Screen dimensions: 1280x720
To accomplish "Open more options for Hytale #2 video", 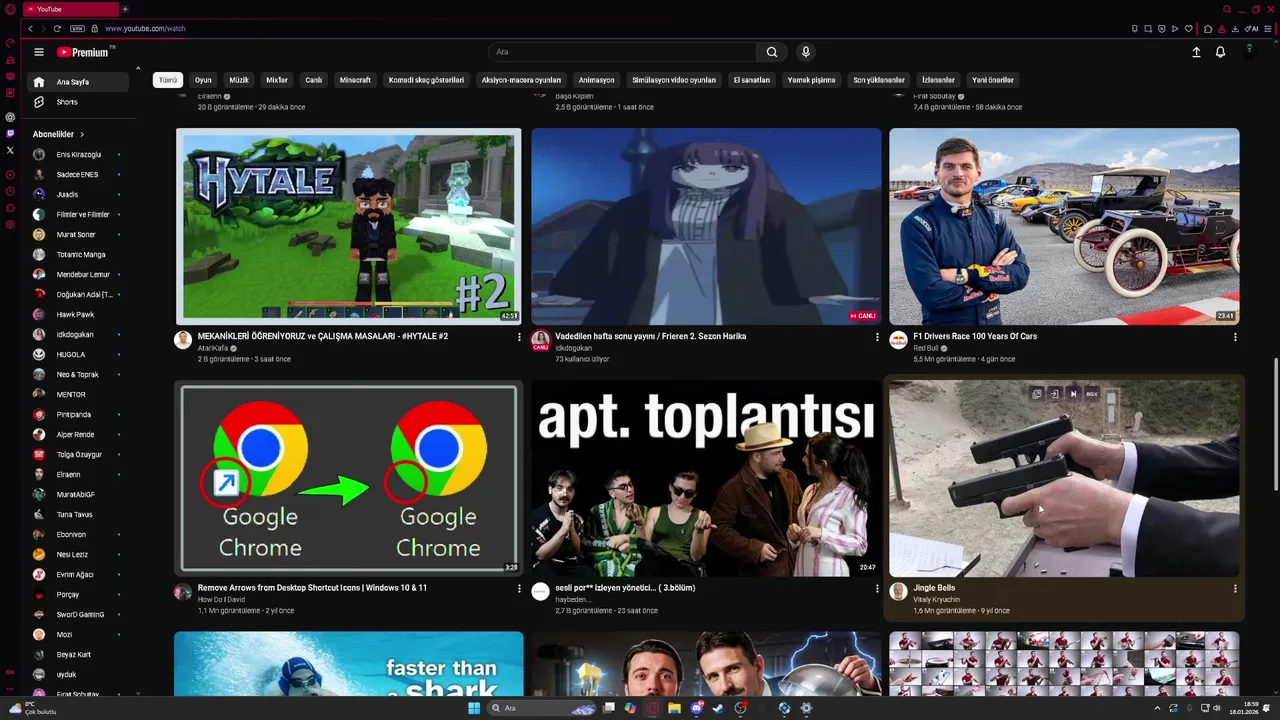I will coord(519,337).
